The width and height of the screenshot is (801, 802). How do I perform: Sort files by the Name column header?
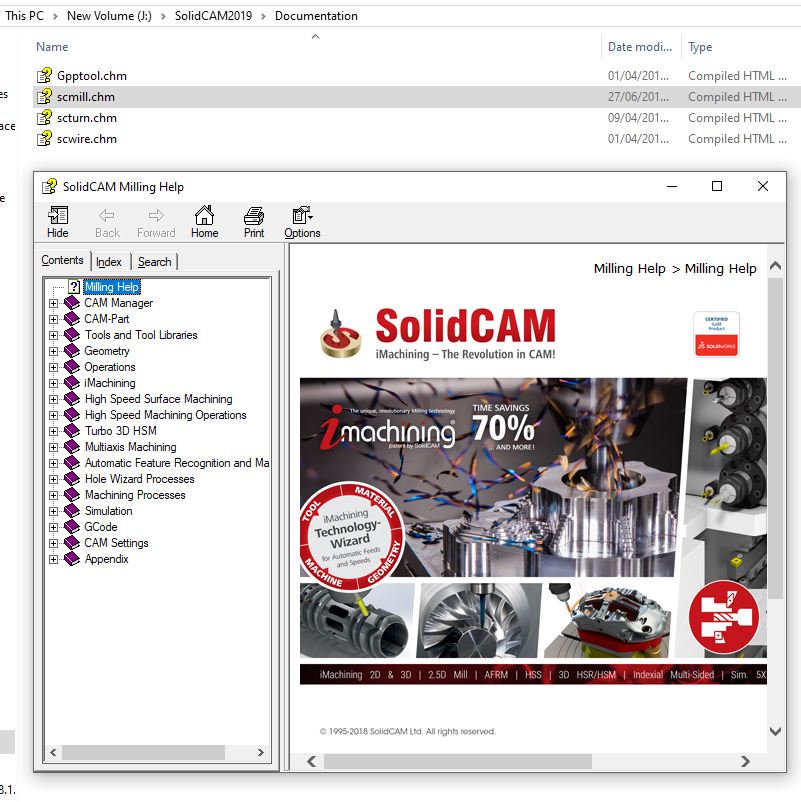coord(52,47)
